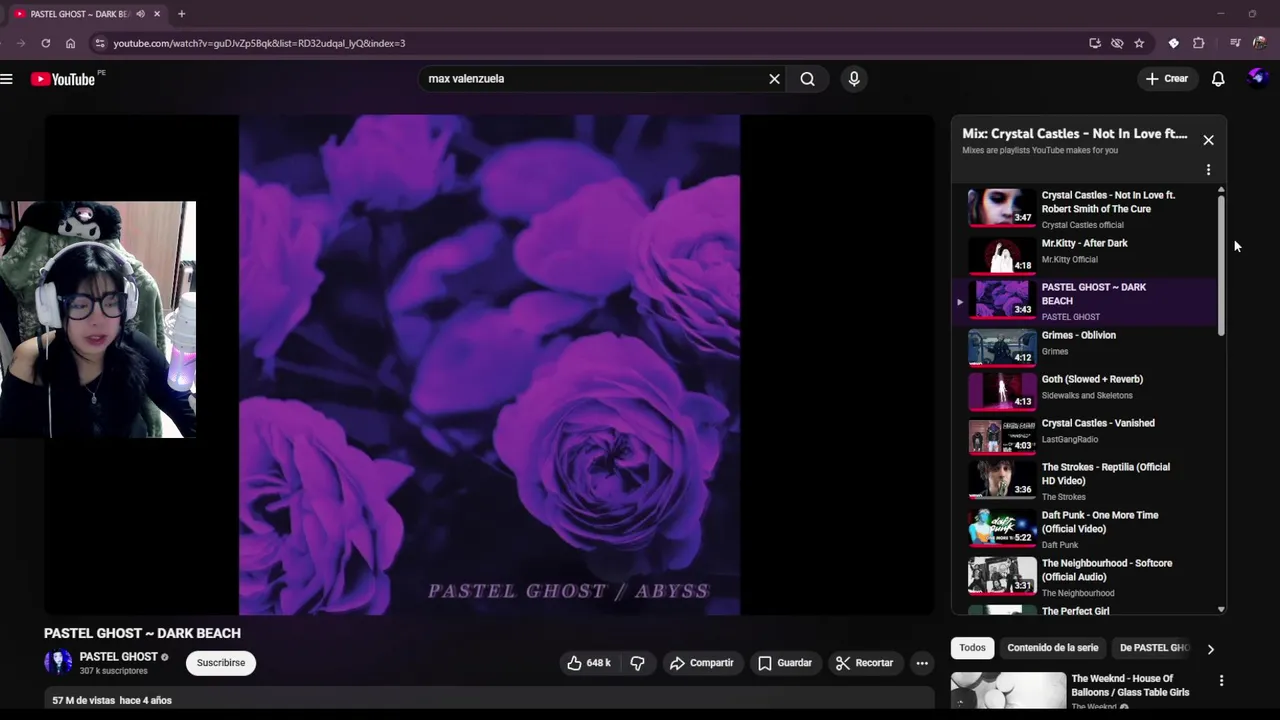Open the YouTube account avatar menu
1280x720 pixels.
(x=1258, y=78)
